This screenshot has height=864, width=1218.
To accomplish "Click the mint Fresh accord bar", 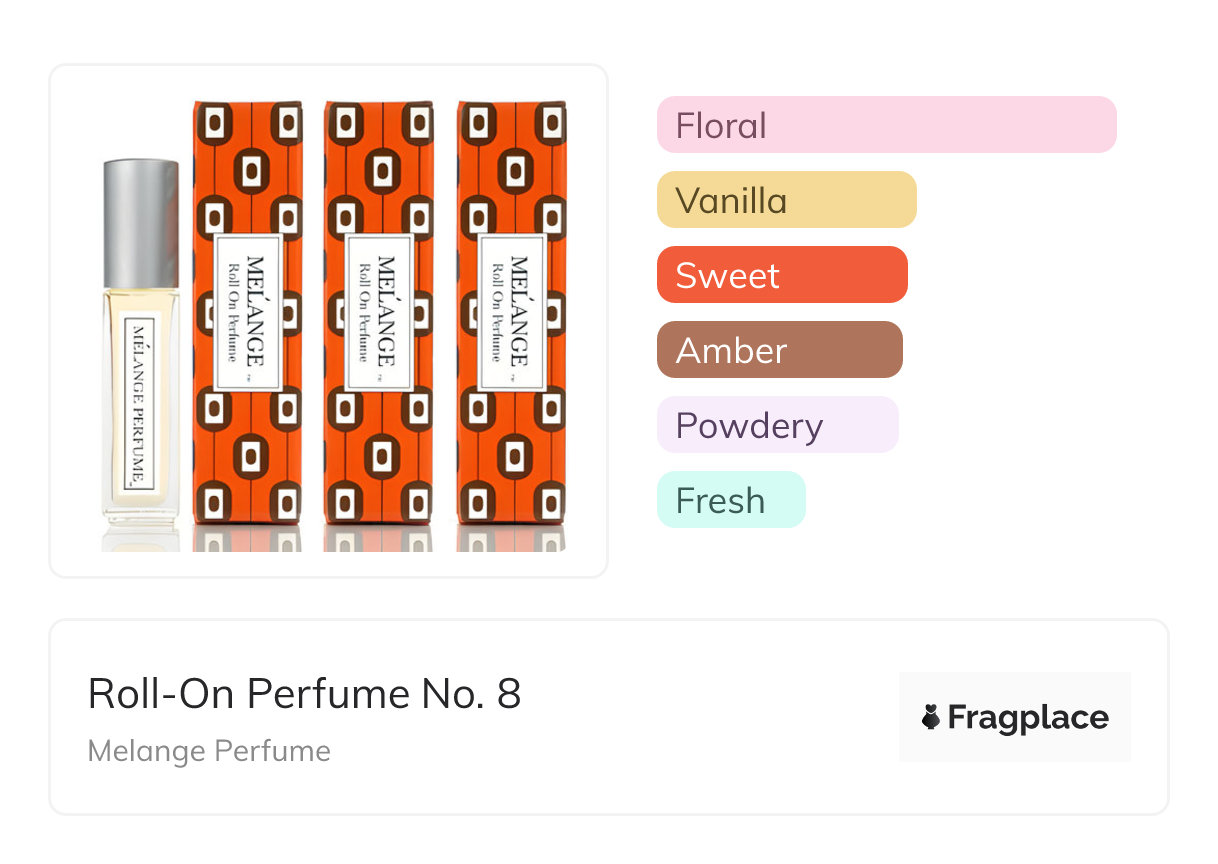I will pos(731,500).
